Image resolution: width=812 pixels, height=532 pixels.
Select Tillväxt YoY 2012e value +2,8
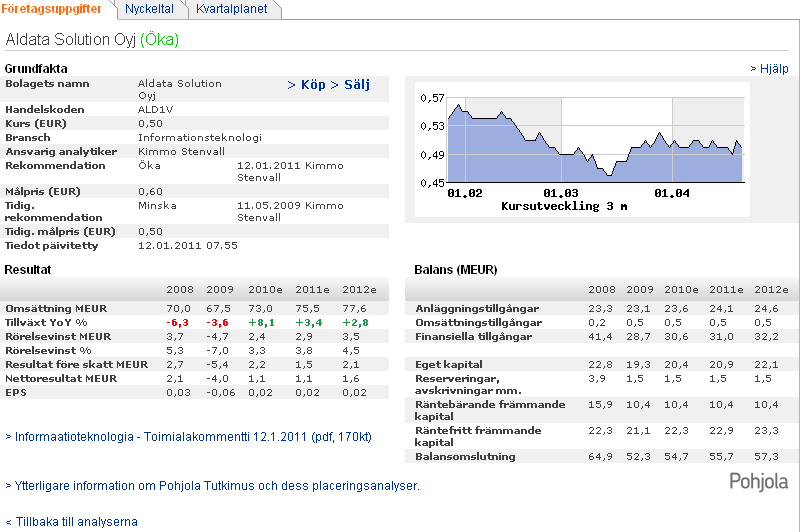355,322
